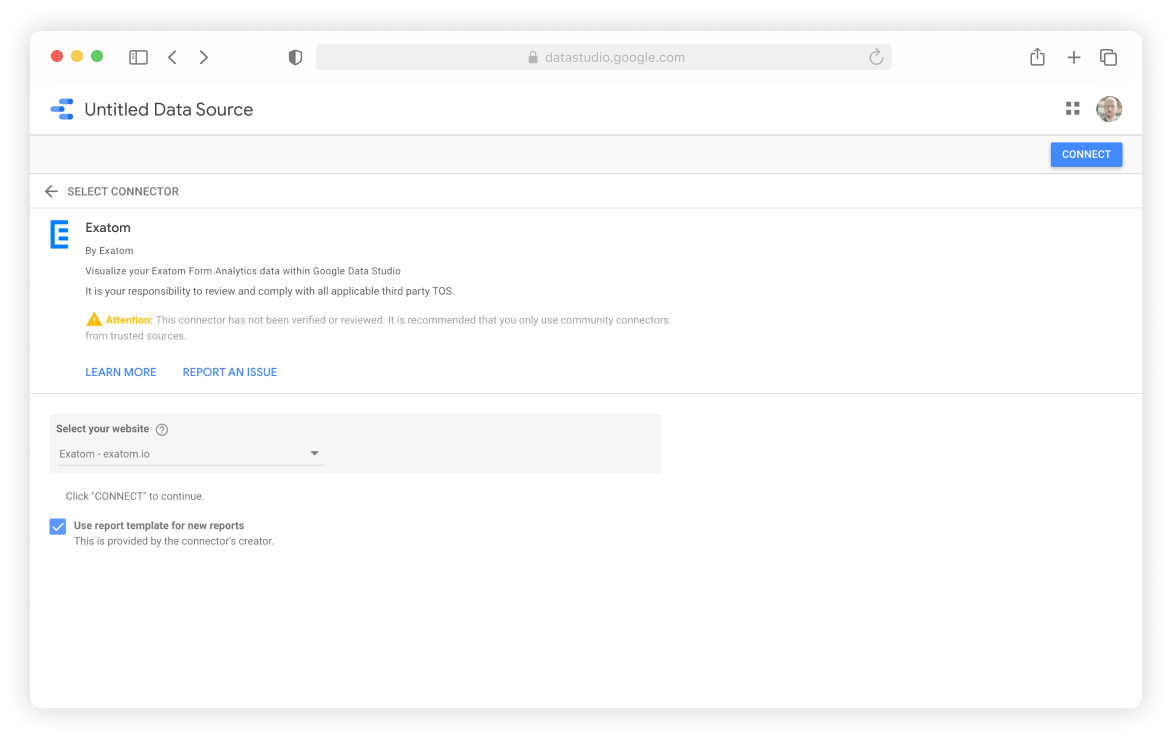This screenshot has height=738, width=1172.
Task: Toggle the Safari sidebar icon
Action: click(x=138, y=58)
